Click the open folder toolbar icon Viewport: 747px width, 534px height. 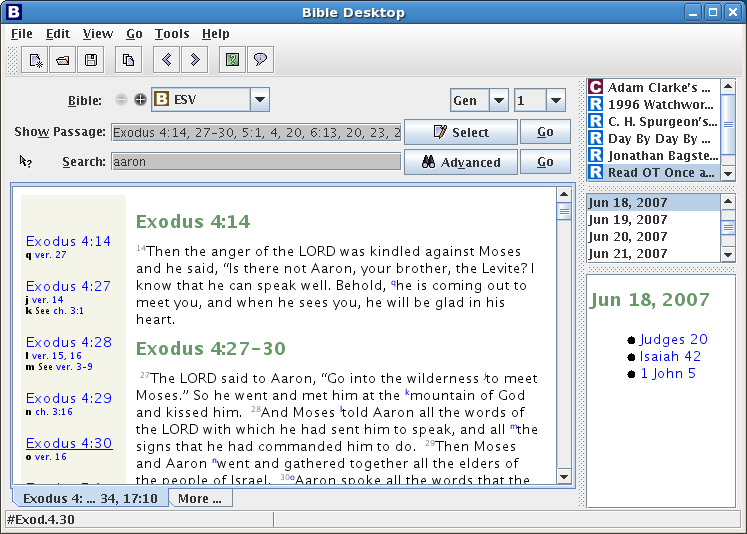pos(63,60)
